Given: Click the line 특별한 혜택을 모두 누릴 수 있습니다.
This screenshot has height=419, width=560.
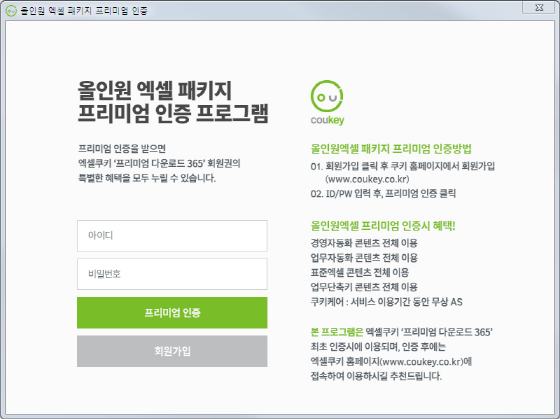Looking at the screenshot, I should pyautogui.click(x=147, y=178).
